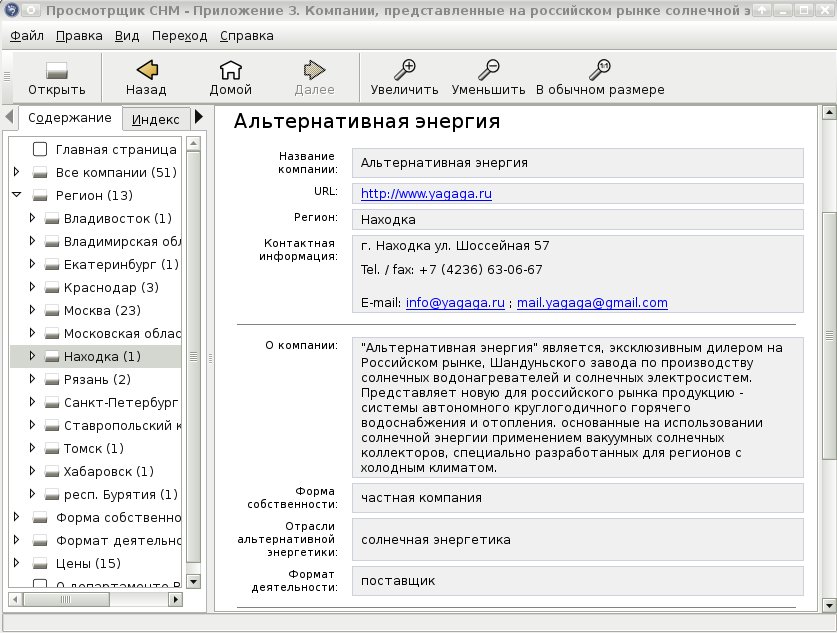Open the Справка menu
Image resolution: width=837 pixels, height=633 pixels.
(247, 36)
